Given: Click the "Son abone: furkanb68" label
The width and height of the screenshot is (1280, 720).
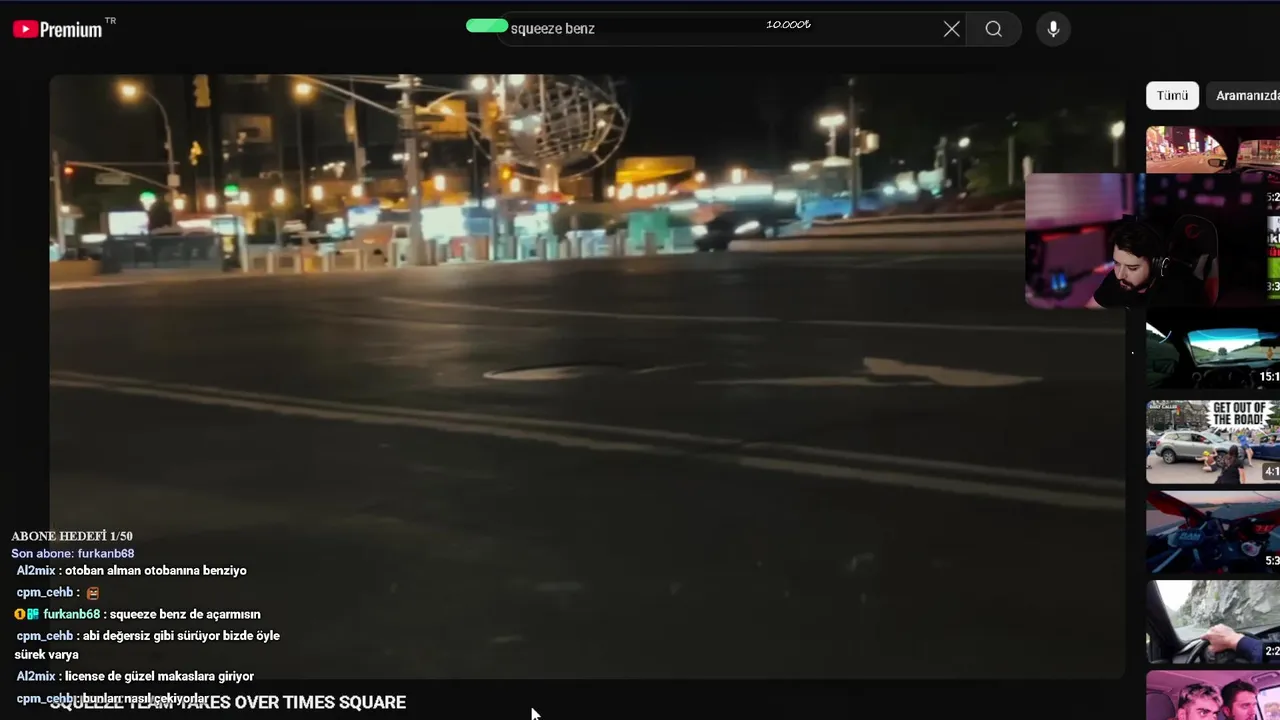Looking at the screenshot, I should click(x=73, y=553).
